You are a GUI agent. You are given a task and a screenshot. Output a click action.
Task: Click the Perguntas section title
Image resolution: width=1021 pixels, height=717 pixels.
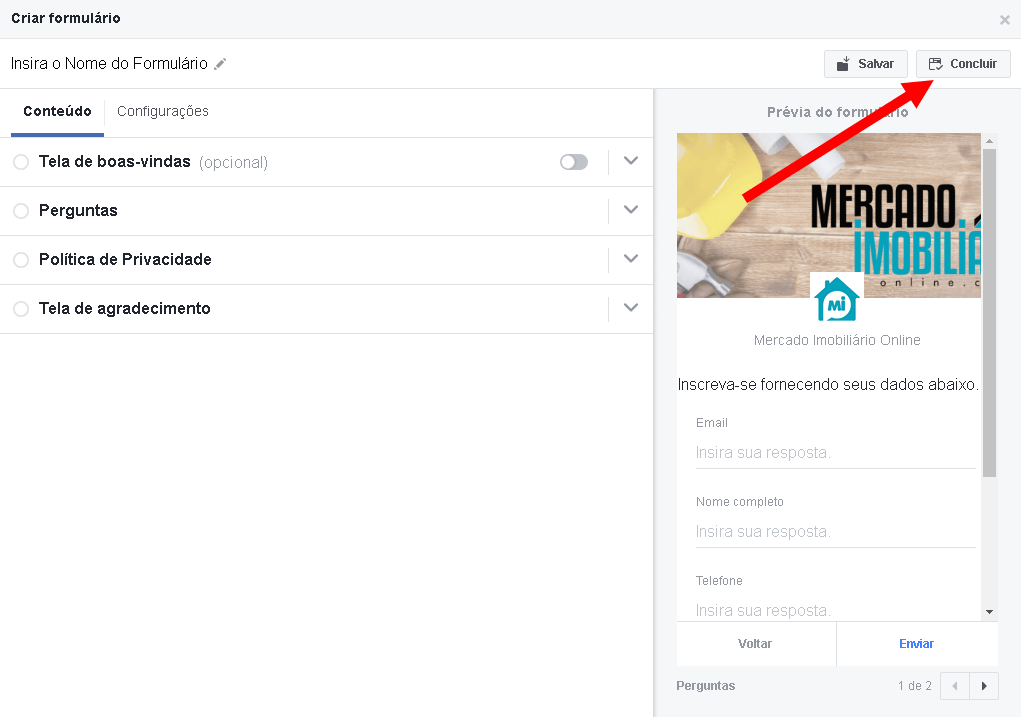point(78,210)
